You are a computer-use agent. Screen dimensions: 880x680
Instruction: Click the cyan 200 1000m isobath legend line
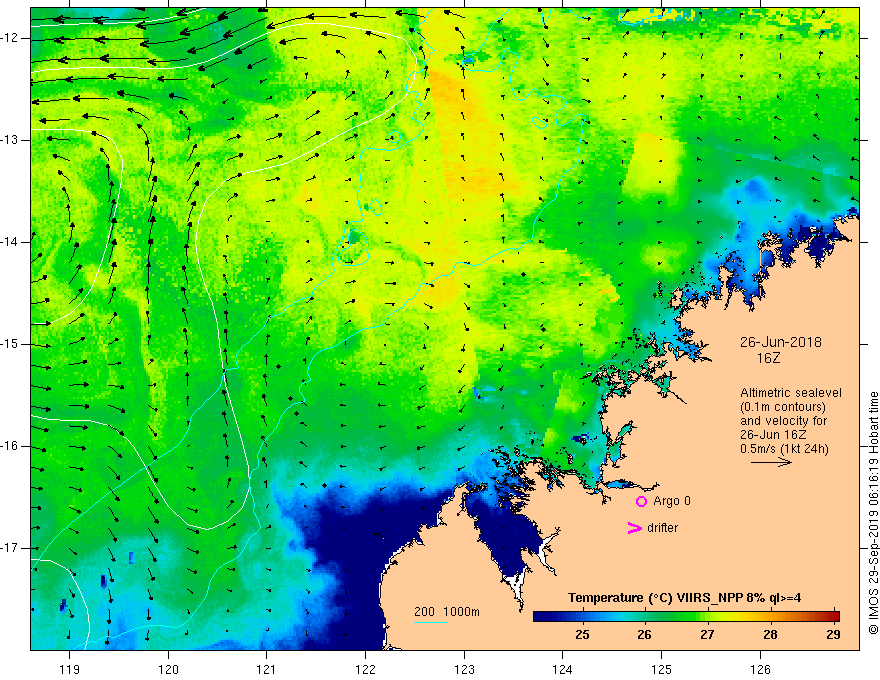coord(430,622)
